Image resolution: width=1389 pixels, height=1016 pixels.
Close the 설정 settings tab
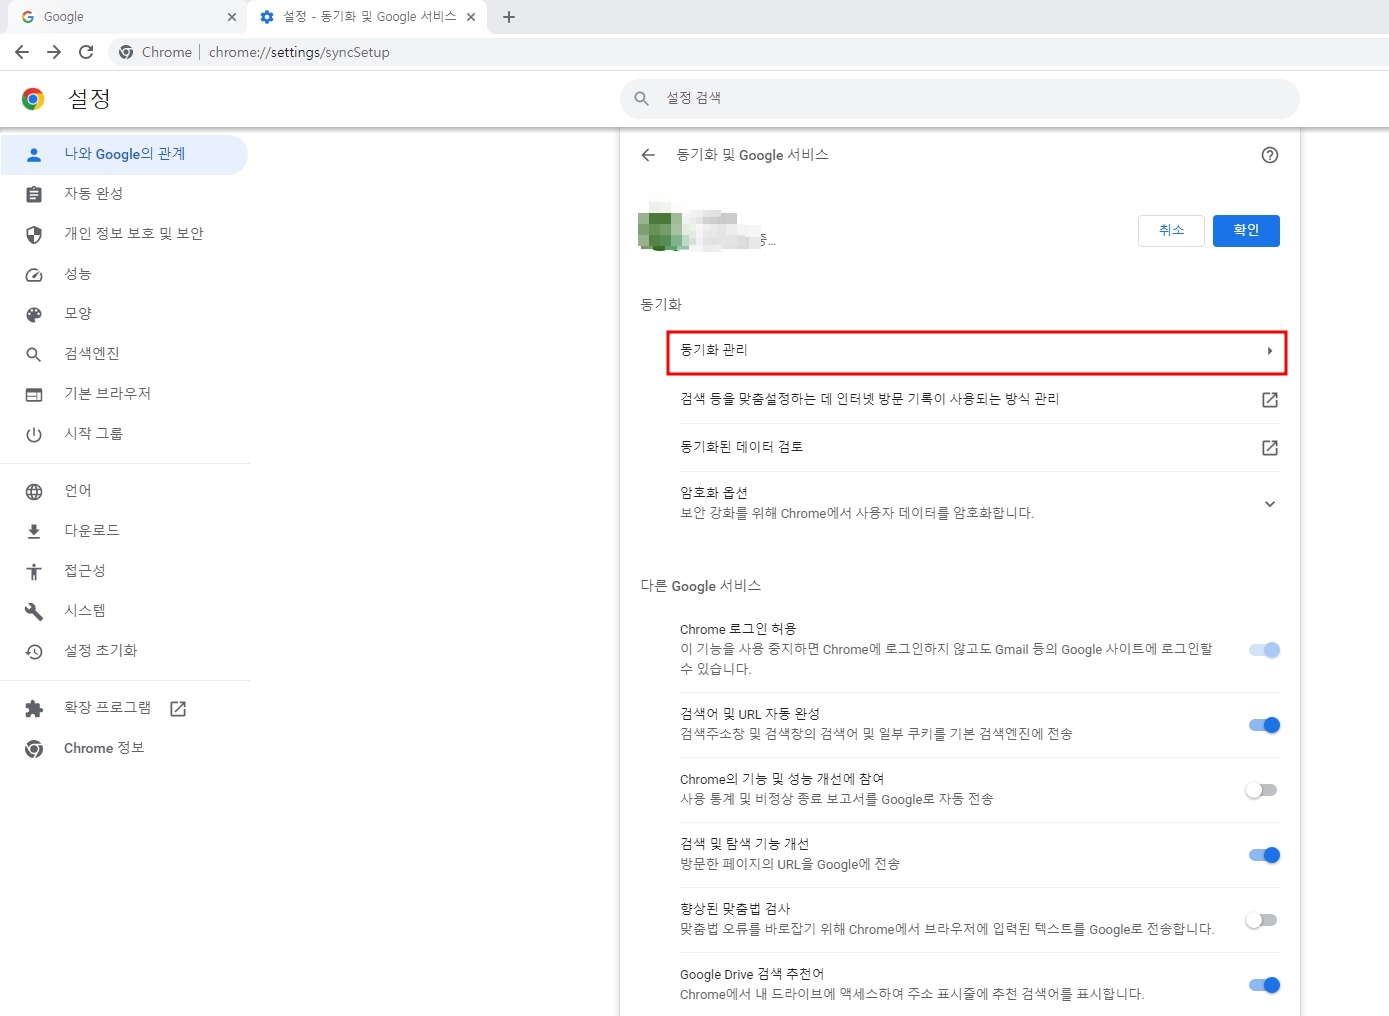tap(471, 17)
